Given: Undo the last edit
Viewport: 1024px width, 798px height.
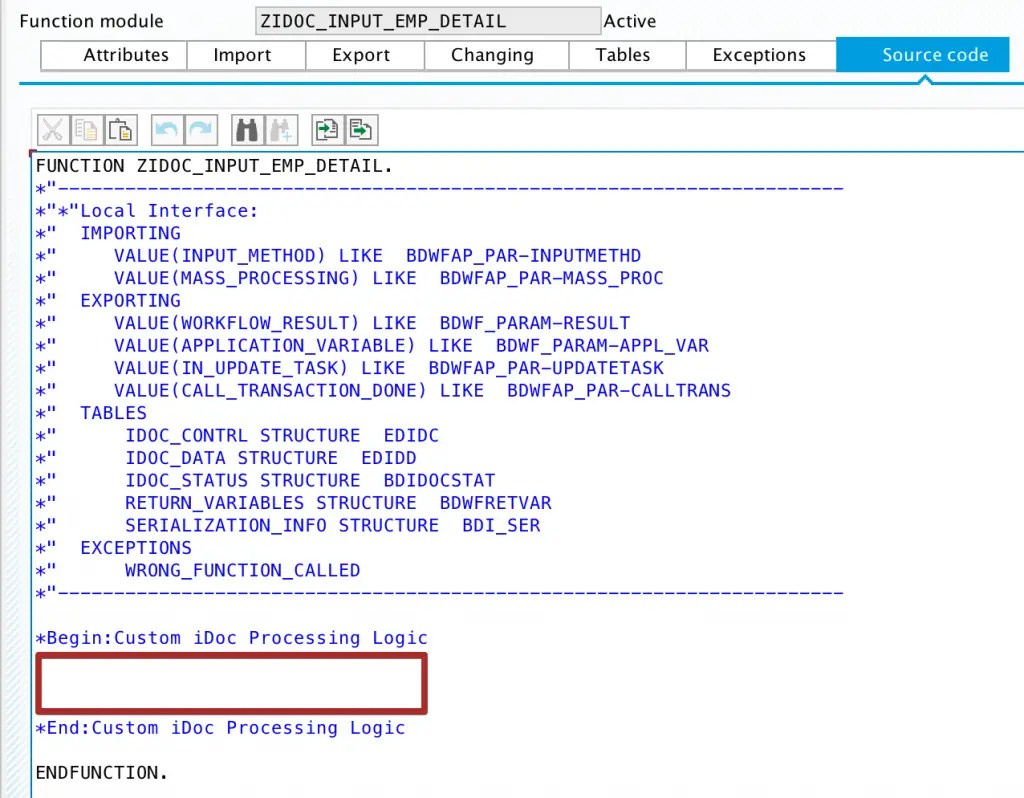Looking at the screenshot, I should tap(165, 129).
